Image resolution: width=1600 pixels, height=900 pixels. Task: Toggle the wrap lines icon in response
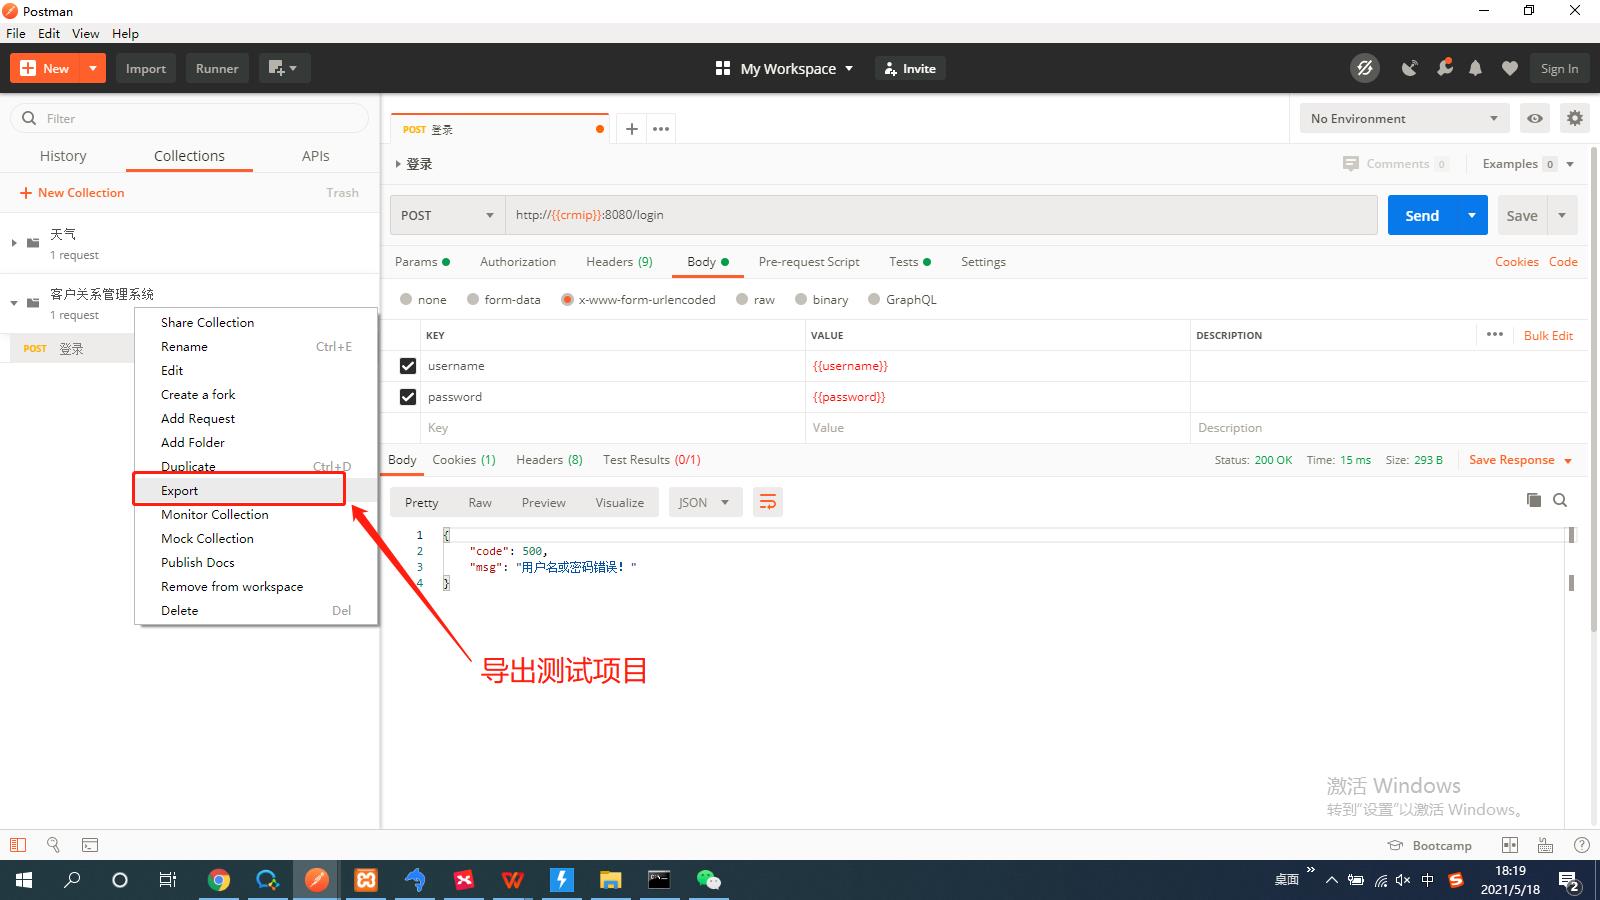pos(767,502)
